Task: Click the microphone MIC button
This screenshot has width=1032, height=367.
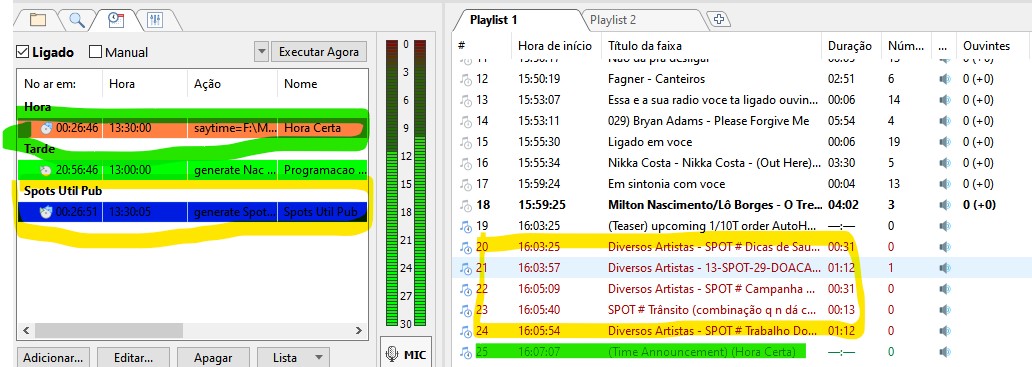Action: (405, 355)
